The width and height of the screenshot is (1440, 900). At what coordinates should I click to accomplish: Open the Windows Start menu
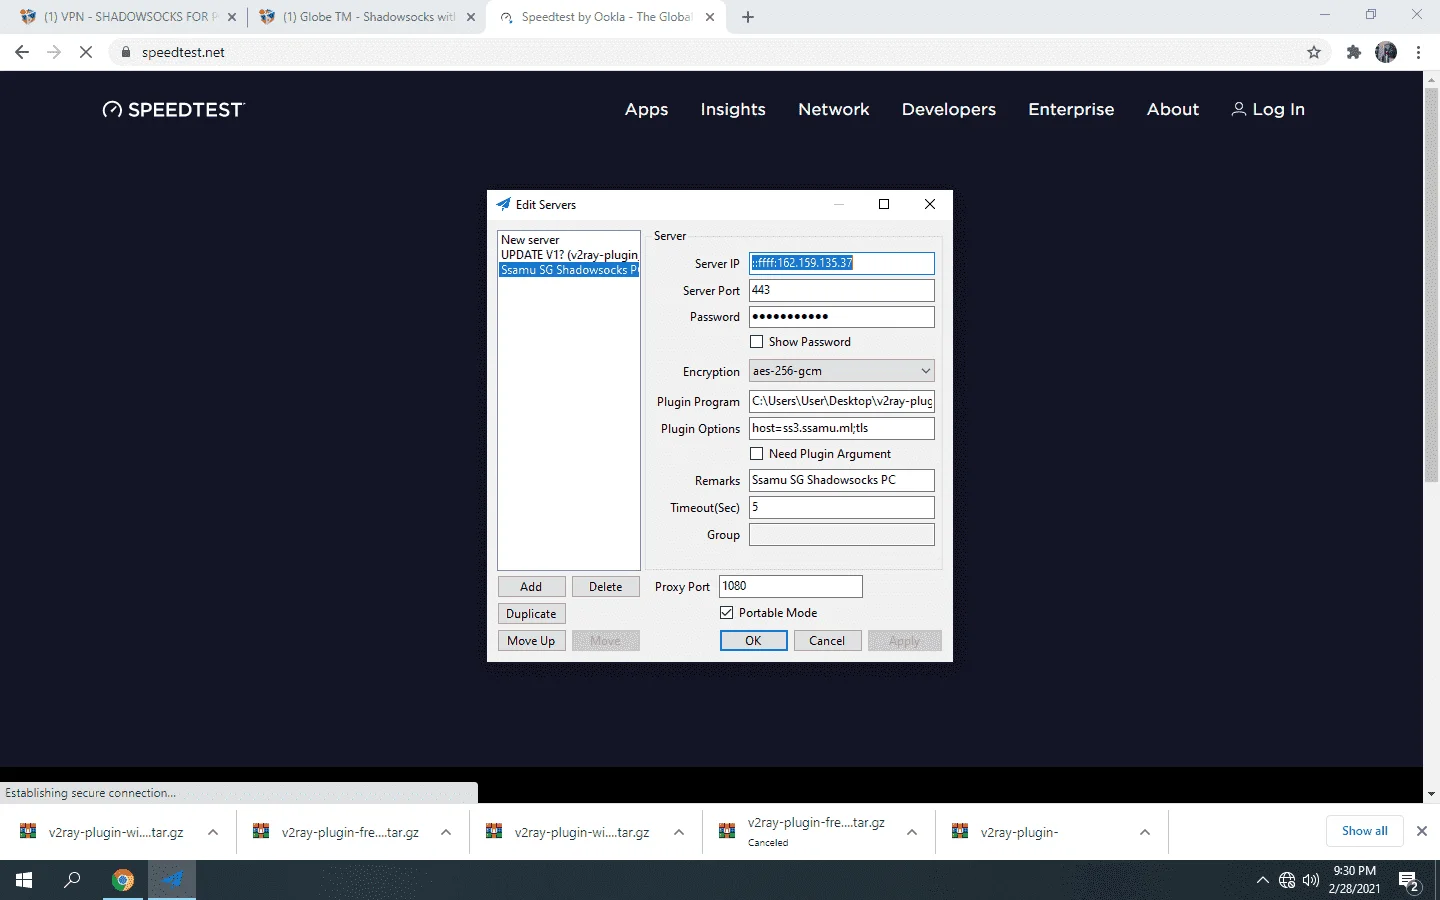[x=24, y=880]
